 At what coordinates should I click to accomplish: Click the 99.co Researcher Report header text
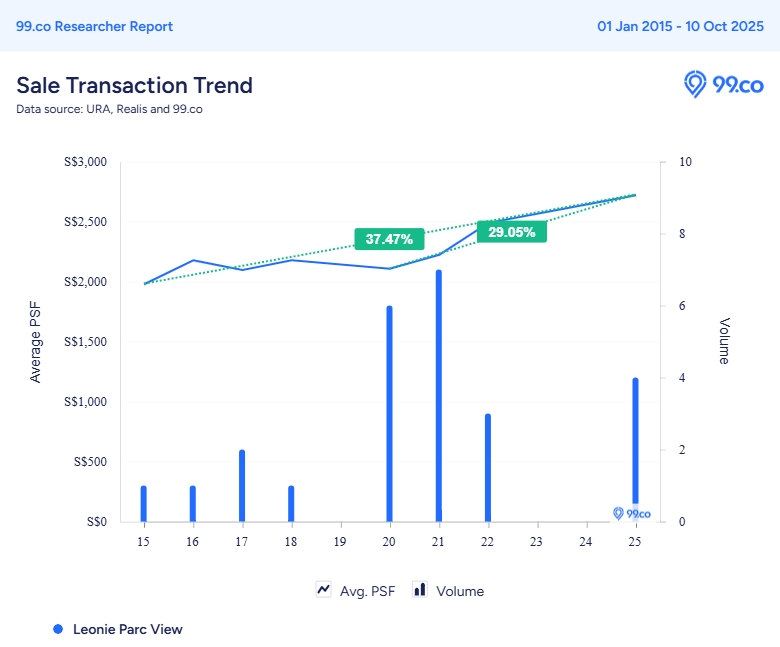pos(94,26)
